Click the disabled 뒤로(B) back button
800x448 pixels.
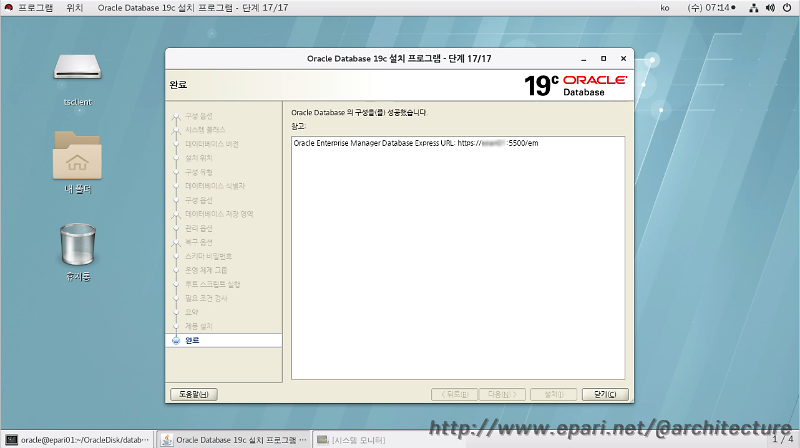point(454,394)
